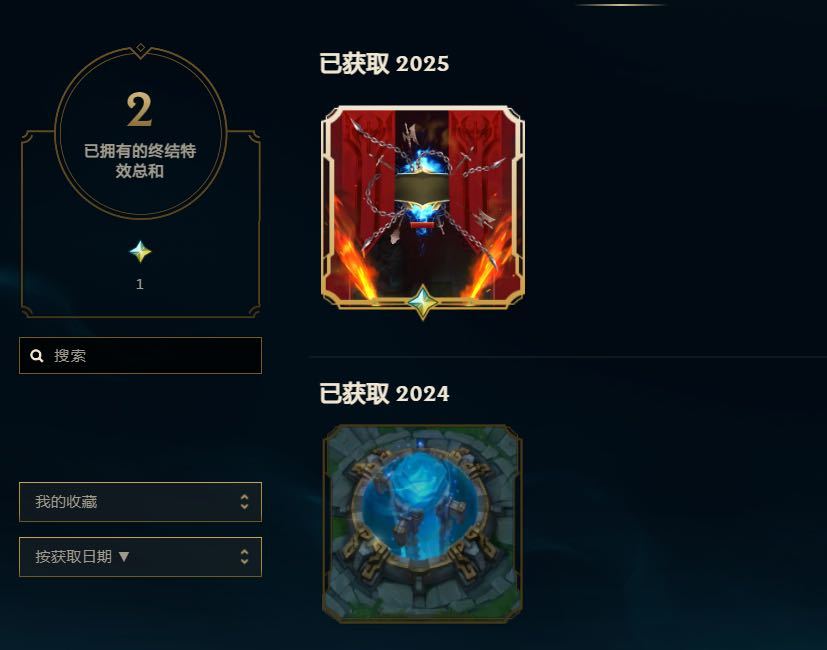Select the blue nexus crystal finisher thumbnail

pyautogui.click(x=422, y=524)
